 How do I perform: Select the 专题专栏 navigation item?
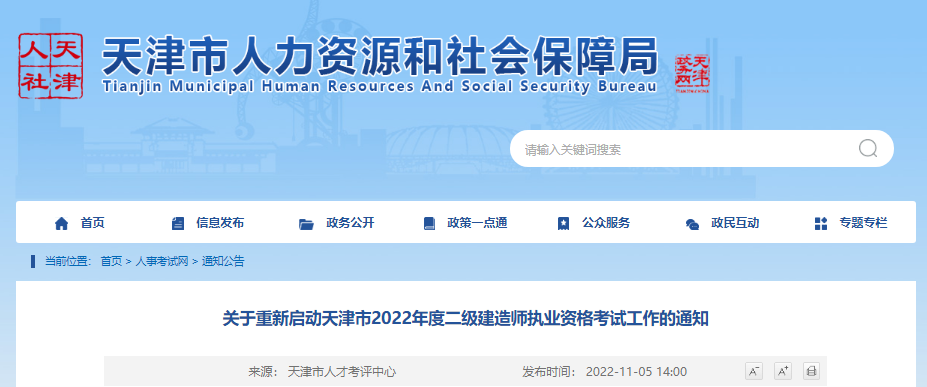click(x=863, y=223)
